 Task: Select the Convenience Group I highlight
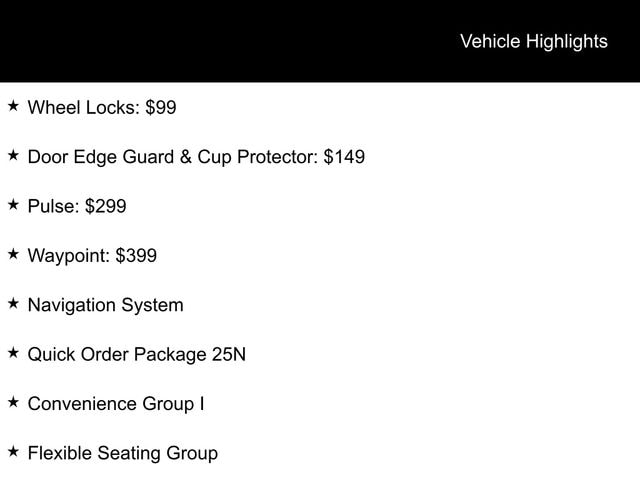click(x=116, y=404)
